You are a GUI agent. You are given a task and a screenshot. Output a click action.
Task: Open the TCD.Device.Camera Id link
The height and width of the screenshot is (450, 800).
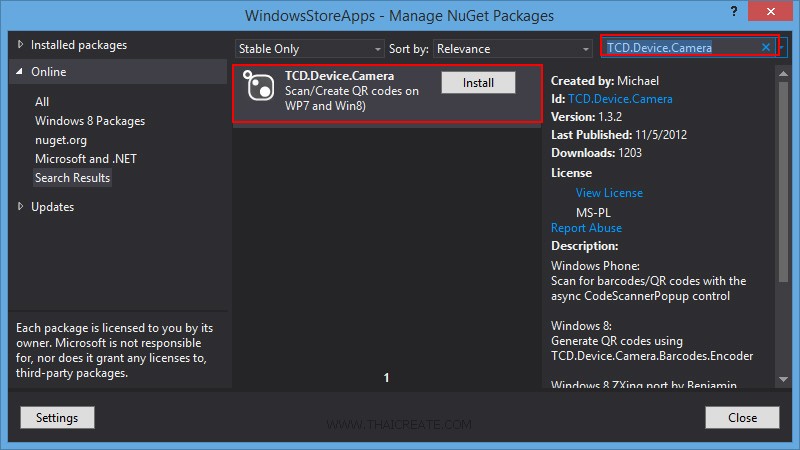pos(620,99)
